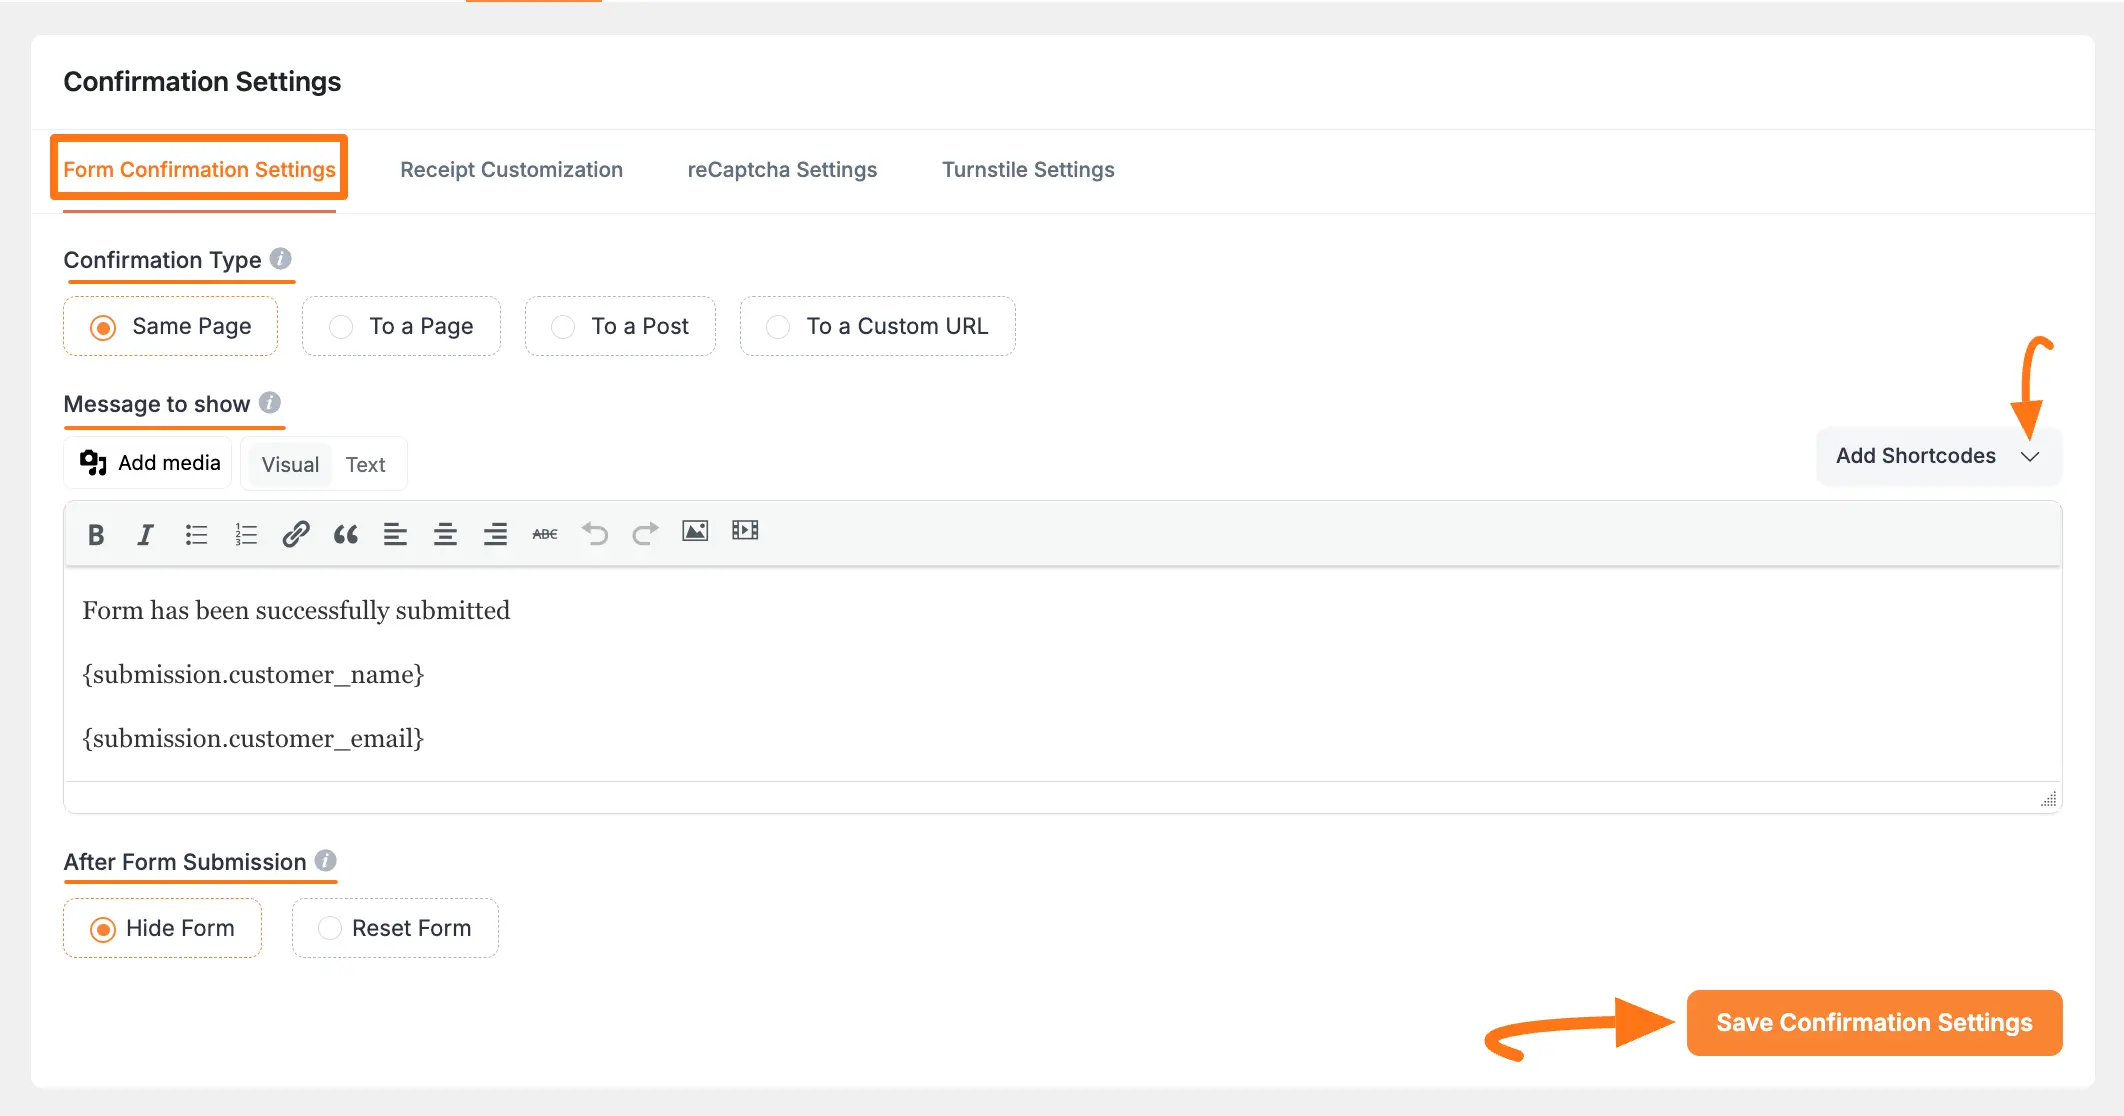Switch editor to Text mode
The image size is (2124, 1116).
click(365, 463)
